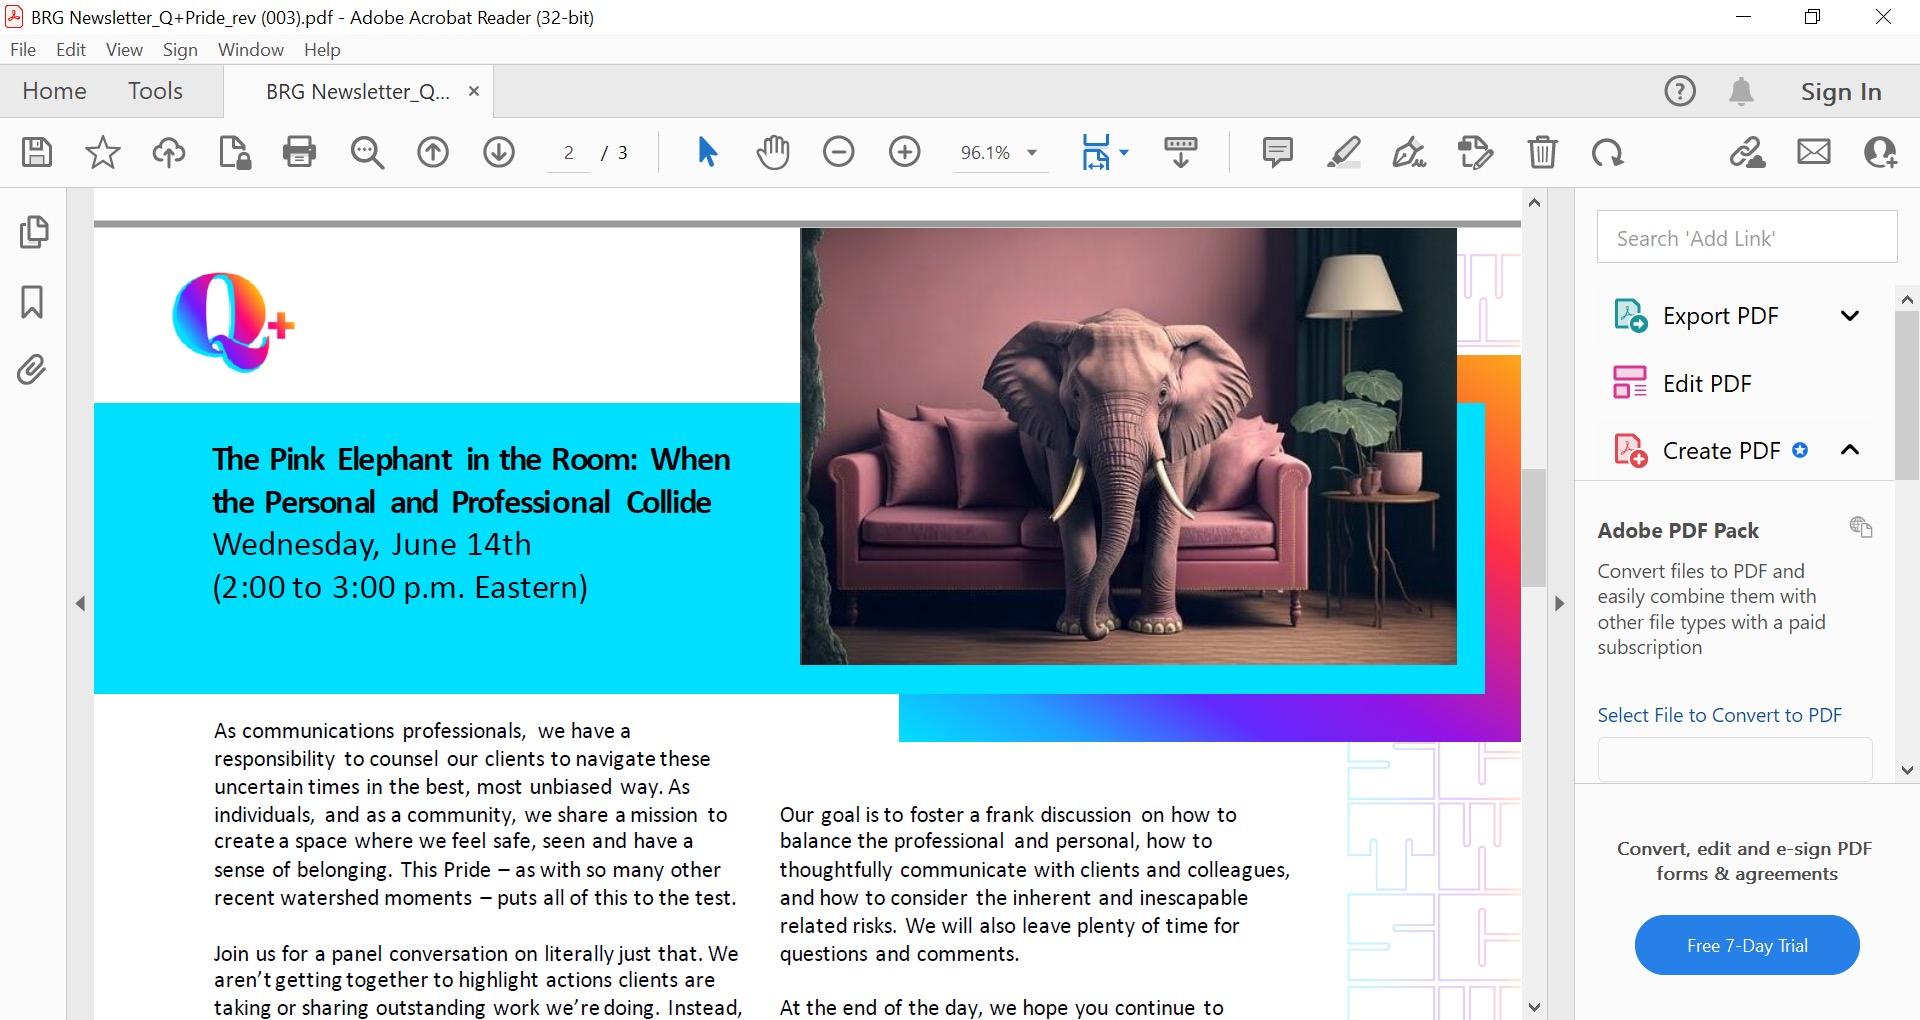This screenshot has height=1020, width=1920.
Task: Switch to the Home tab
Action: click(x=54, y=91)
